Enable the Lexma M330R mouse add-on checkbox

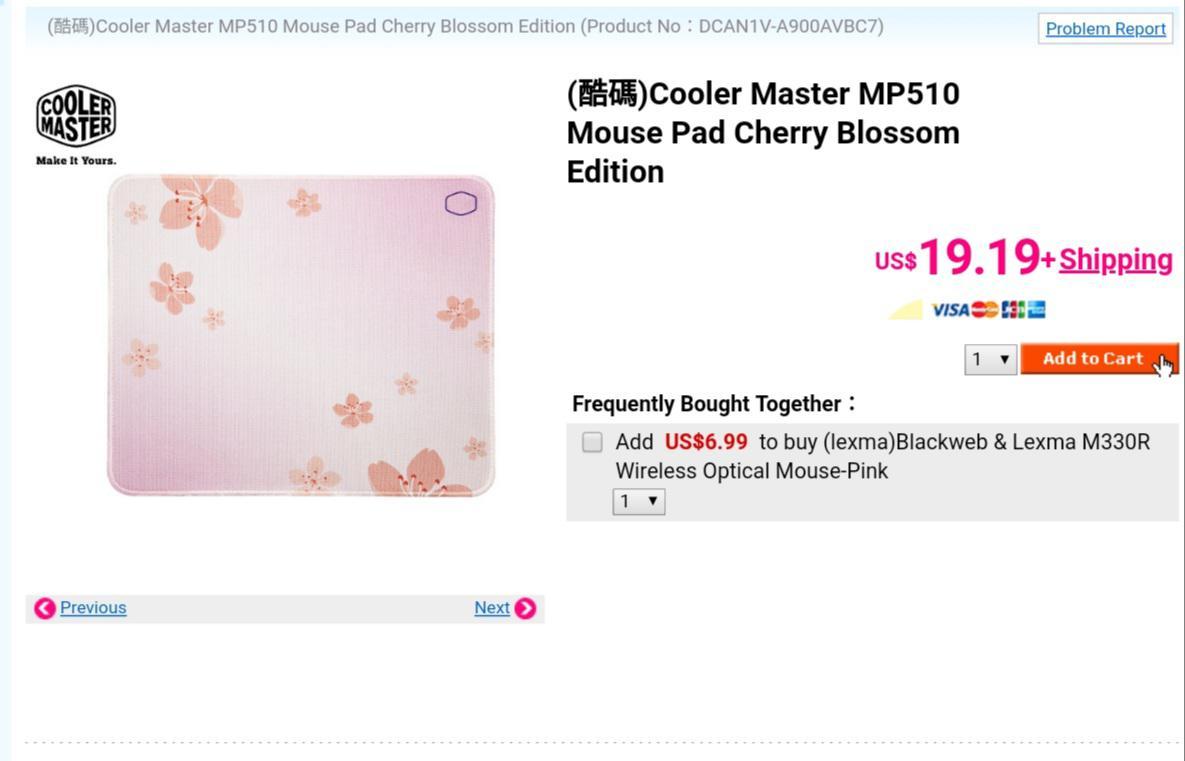click(591, 441)
